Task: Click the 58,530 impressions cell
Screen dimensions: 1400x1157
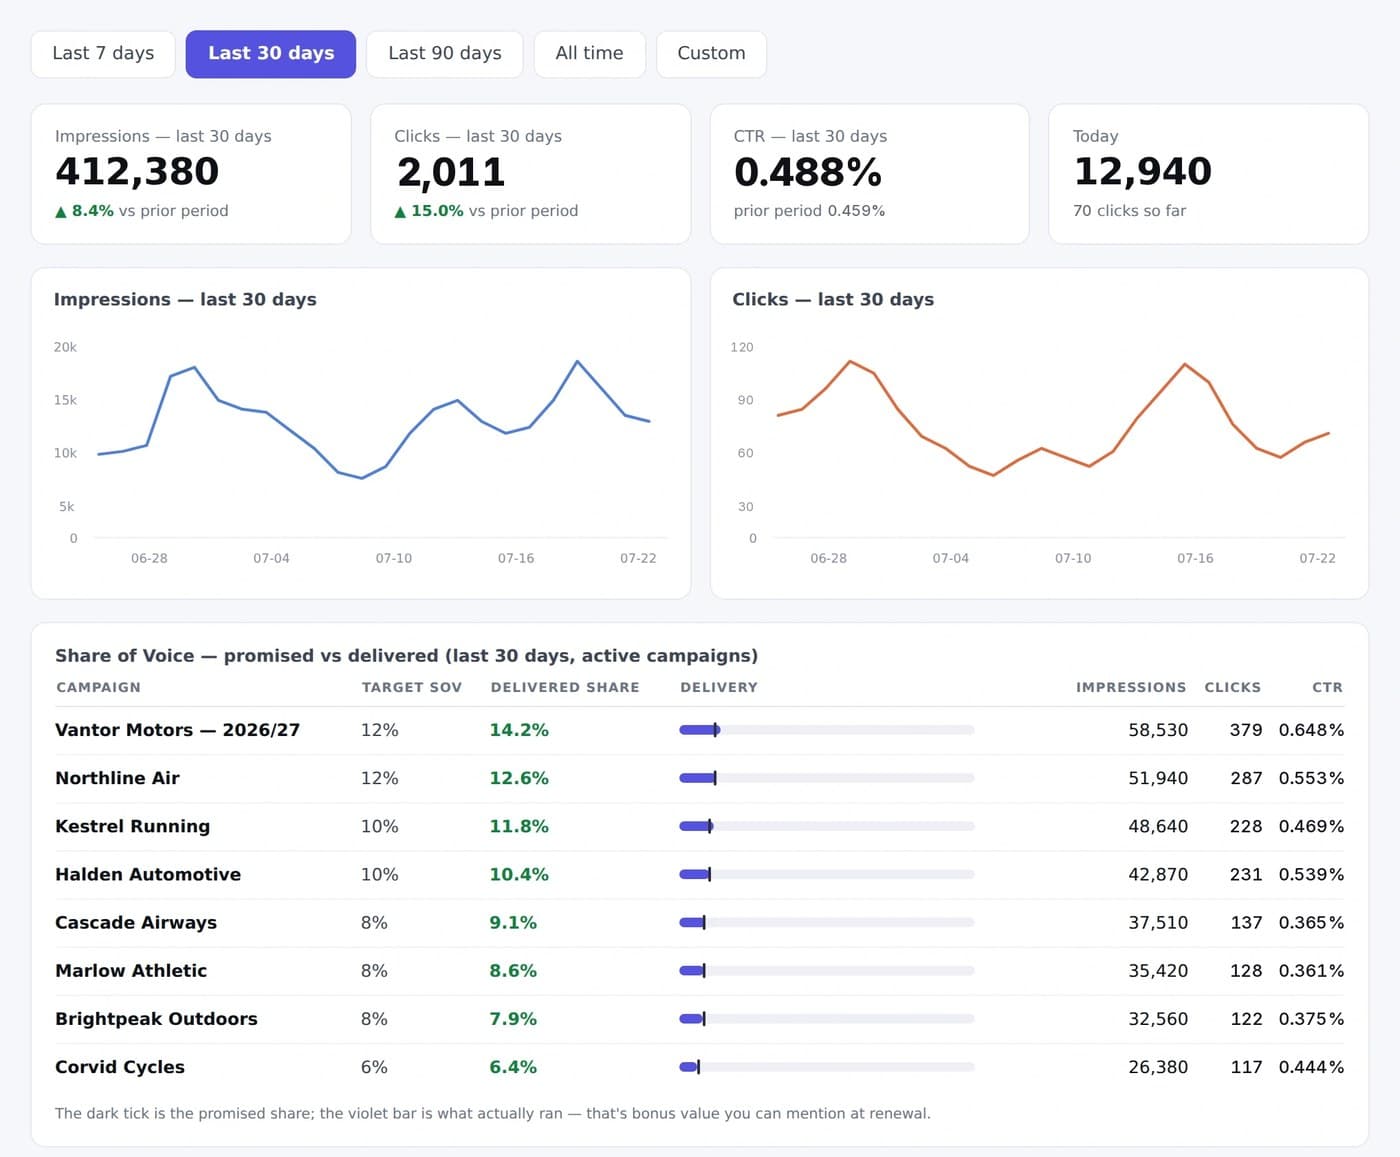Action: click(x=1158, y=730)
